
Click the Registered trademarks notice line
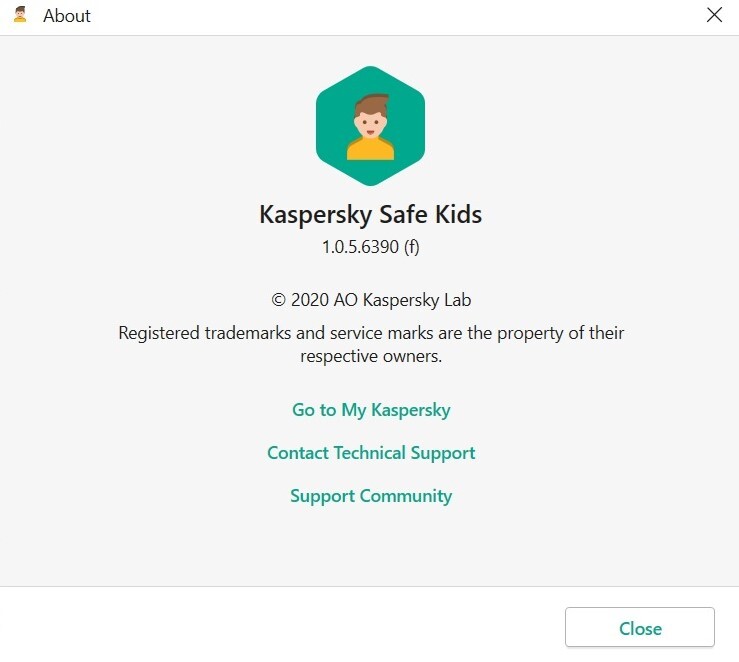(x=371, y=333)
